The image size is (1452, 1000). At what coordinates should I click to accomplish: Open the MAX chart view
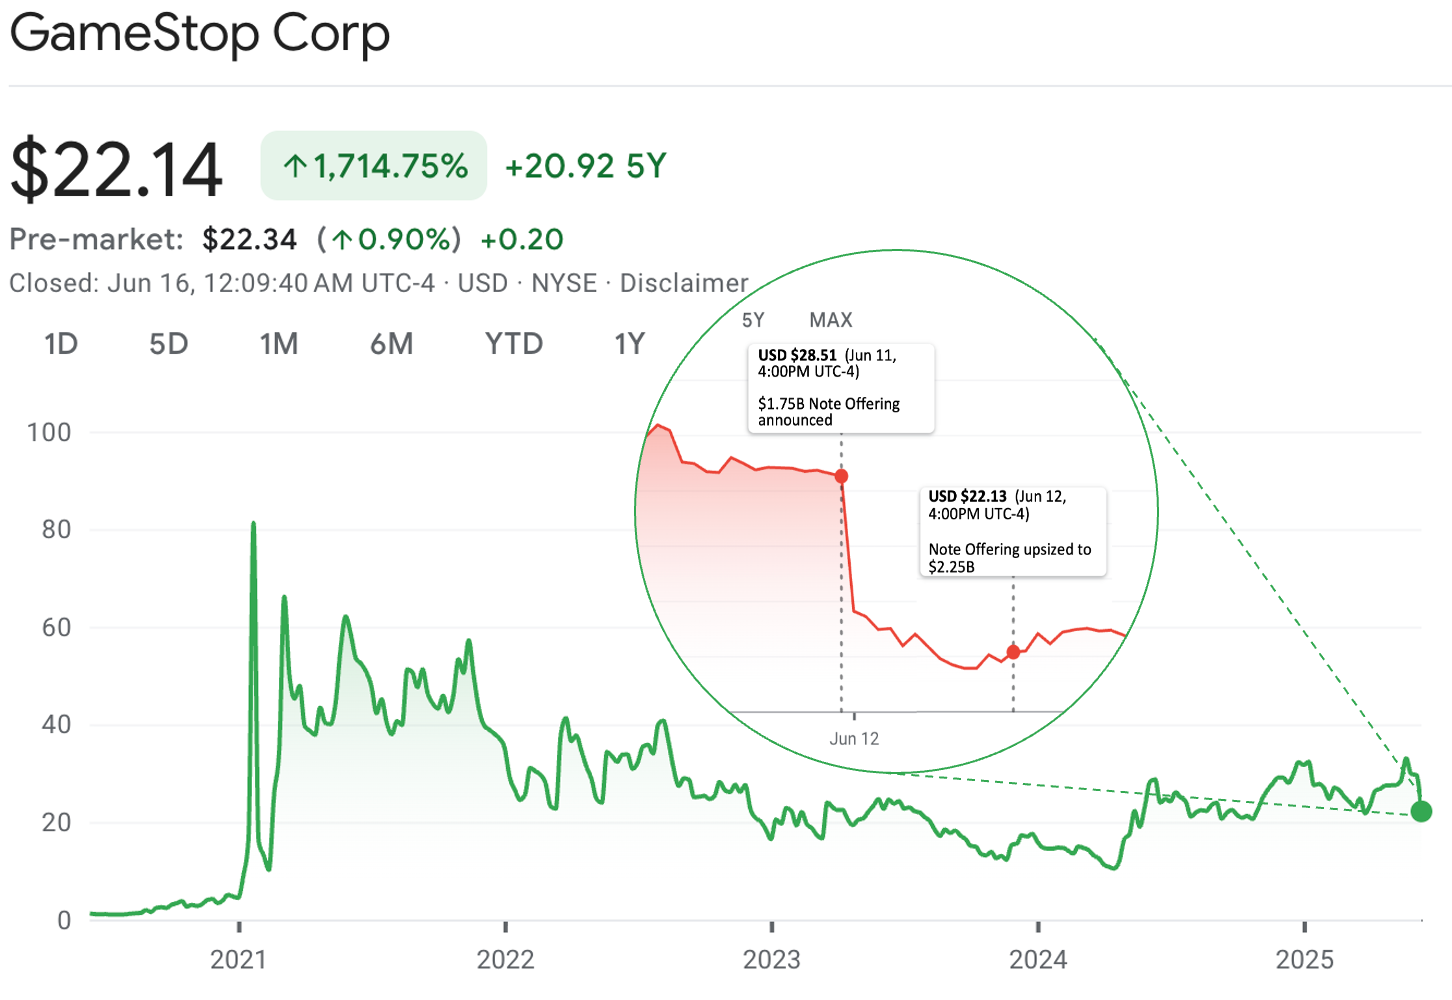[829, 320]
